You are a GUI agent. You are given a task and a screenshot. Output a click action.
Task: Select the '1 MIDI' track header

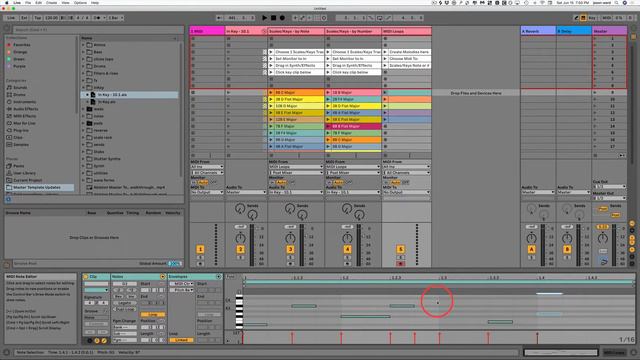tap(207, 31)
